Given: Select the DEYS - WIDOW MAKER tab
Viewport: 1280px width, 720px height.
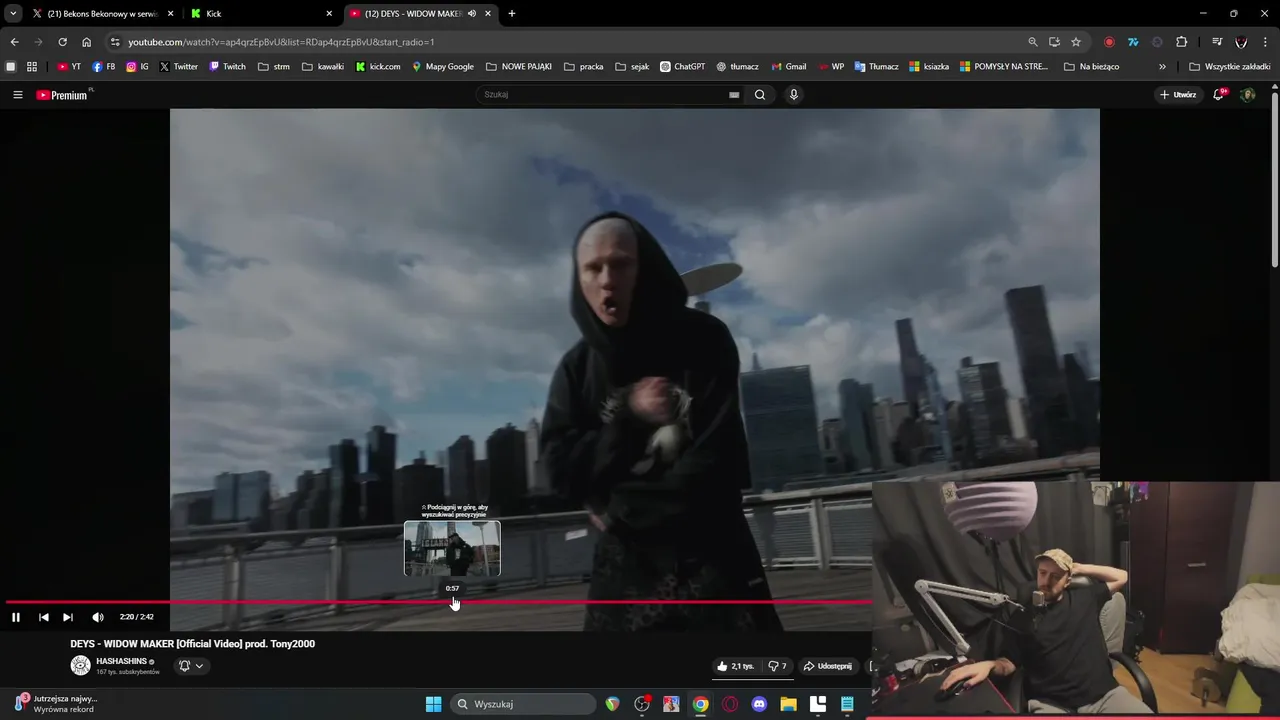Looking at the screenshot, I should tap(412, 14).
